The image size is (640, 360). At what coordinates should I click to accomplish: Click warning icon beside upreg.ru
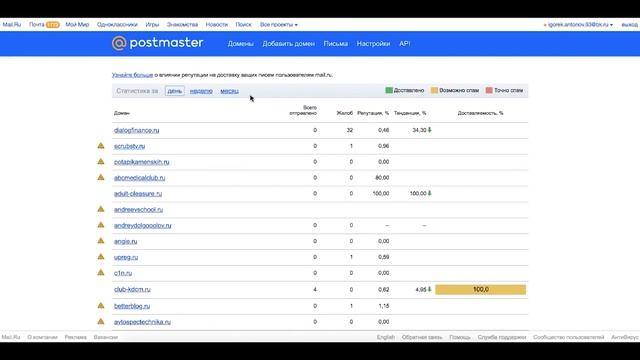pos(101,257)
